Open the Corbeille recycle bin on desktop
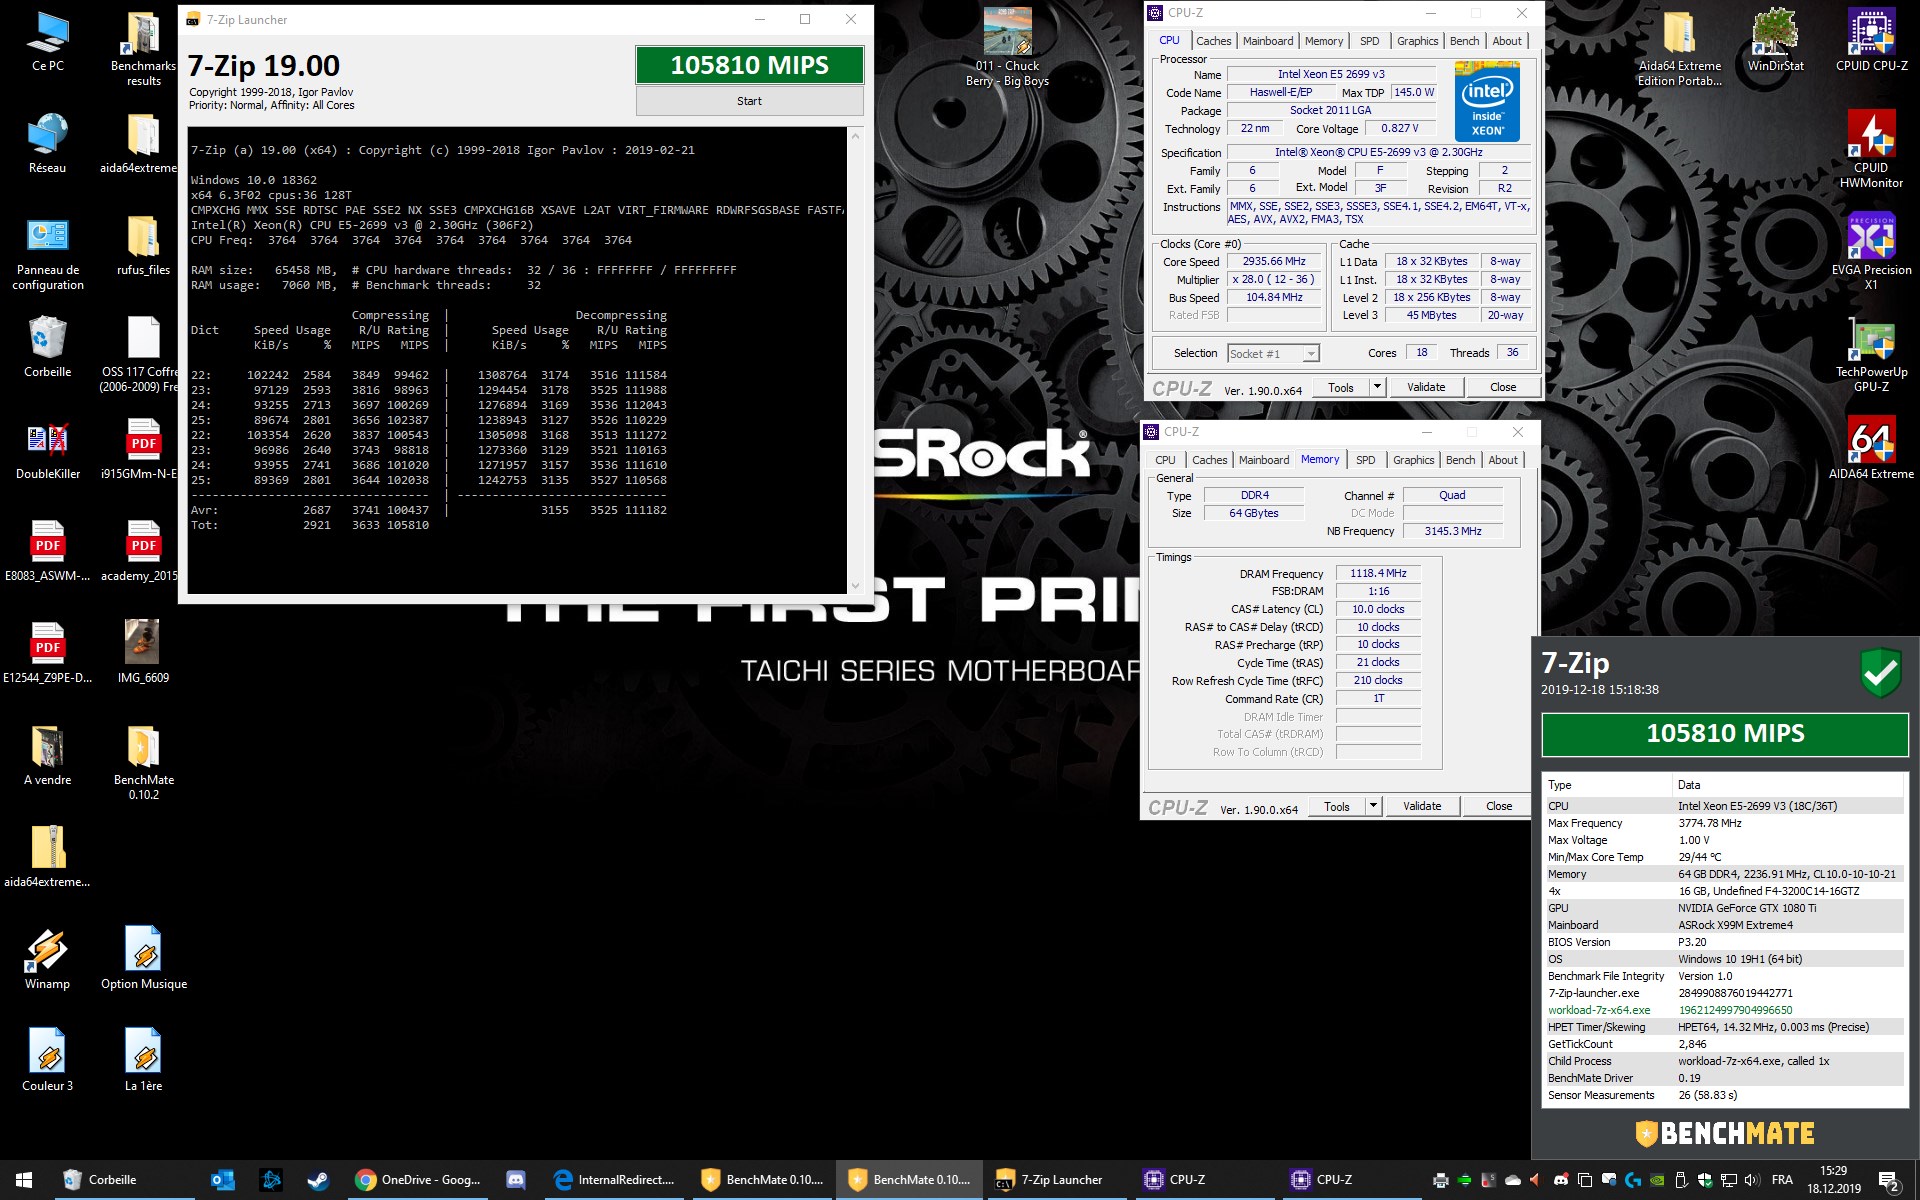Image resolution: width=1920 pixels, height=1200 pixels. [47, 347]
